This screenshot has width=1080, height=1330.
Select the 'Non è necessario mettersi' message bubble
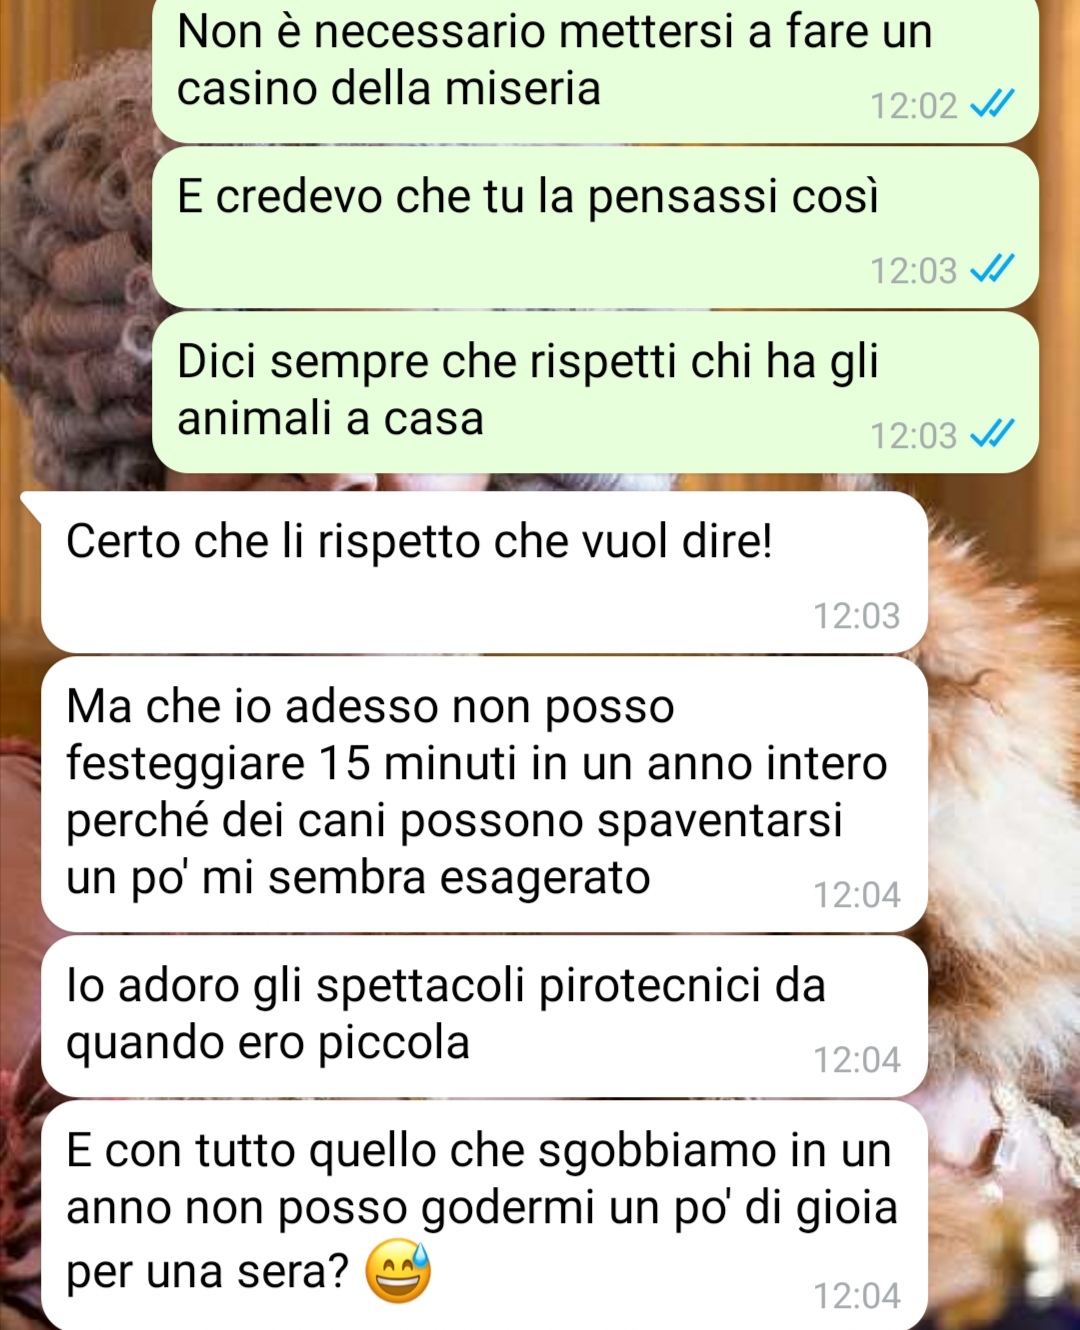(595, 70)
